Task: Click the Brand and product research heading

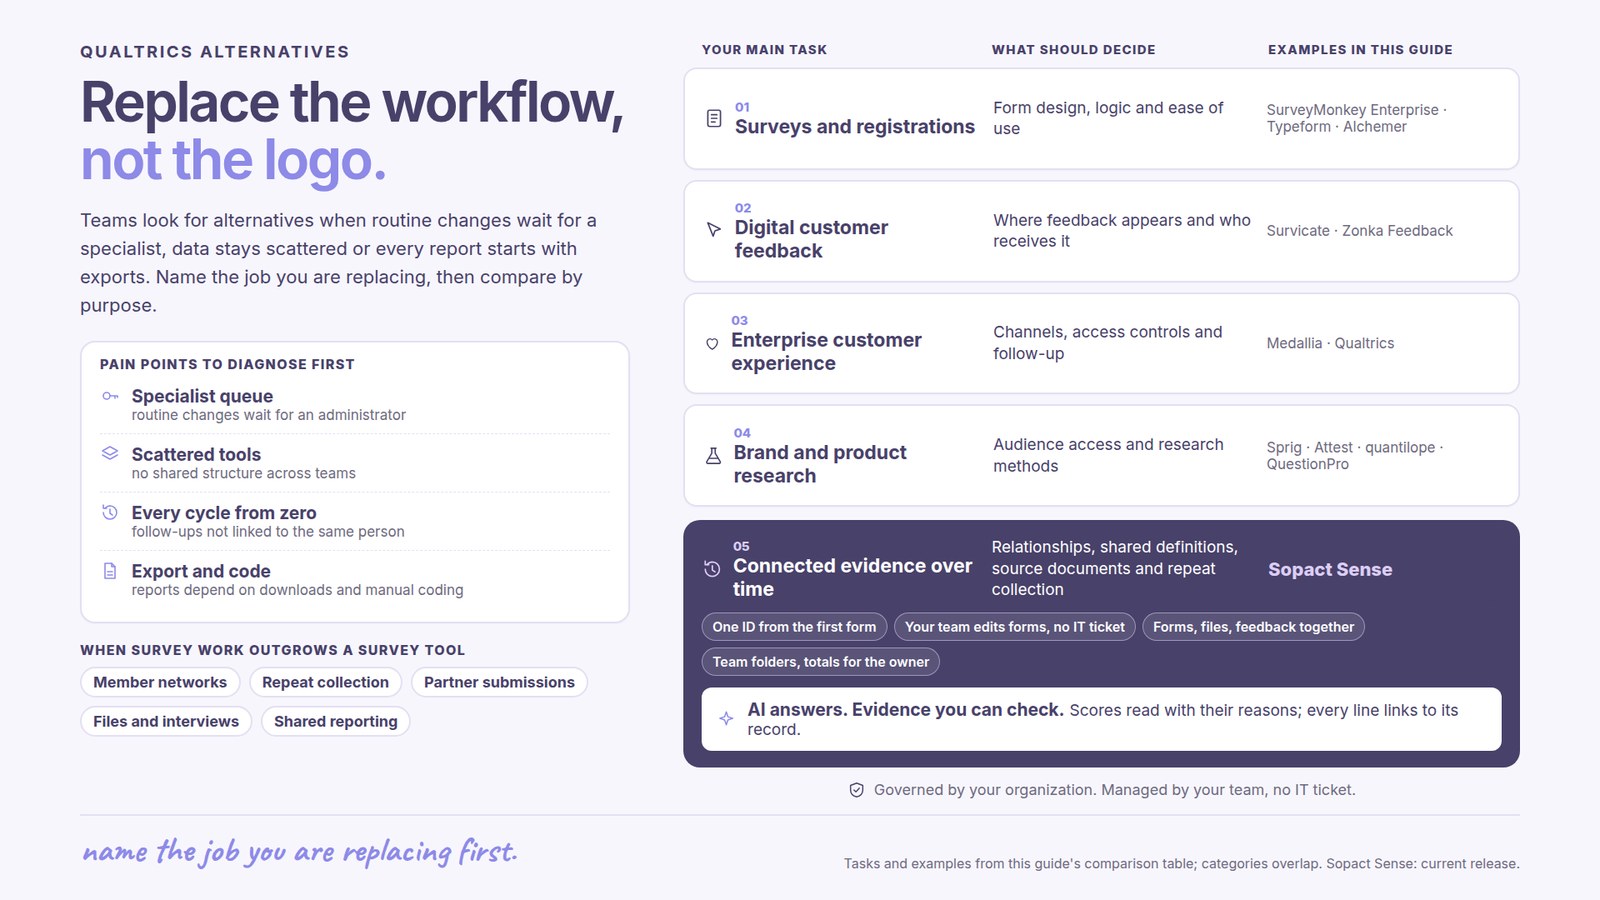Action: pos(820,464)
